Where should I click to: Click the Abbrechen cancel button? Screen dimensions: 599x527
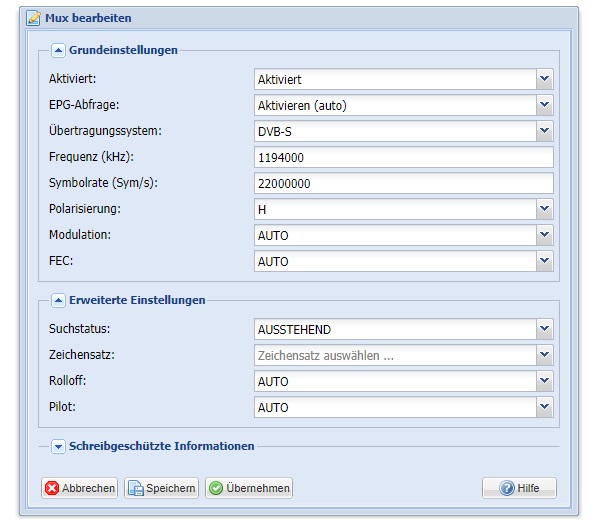tap(79, 488)
